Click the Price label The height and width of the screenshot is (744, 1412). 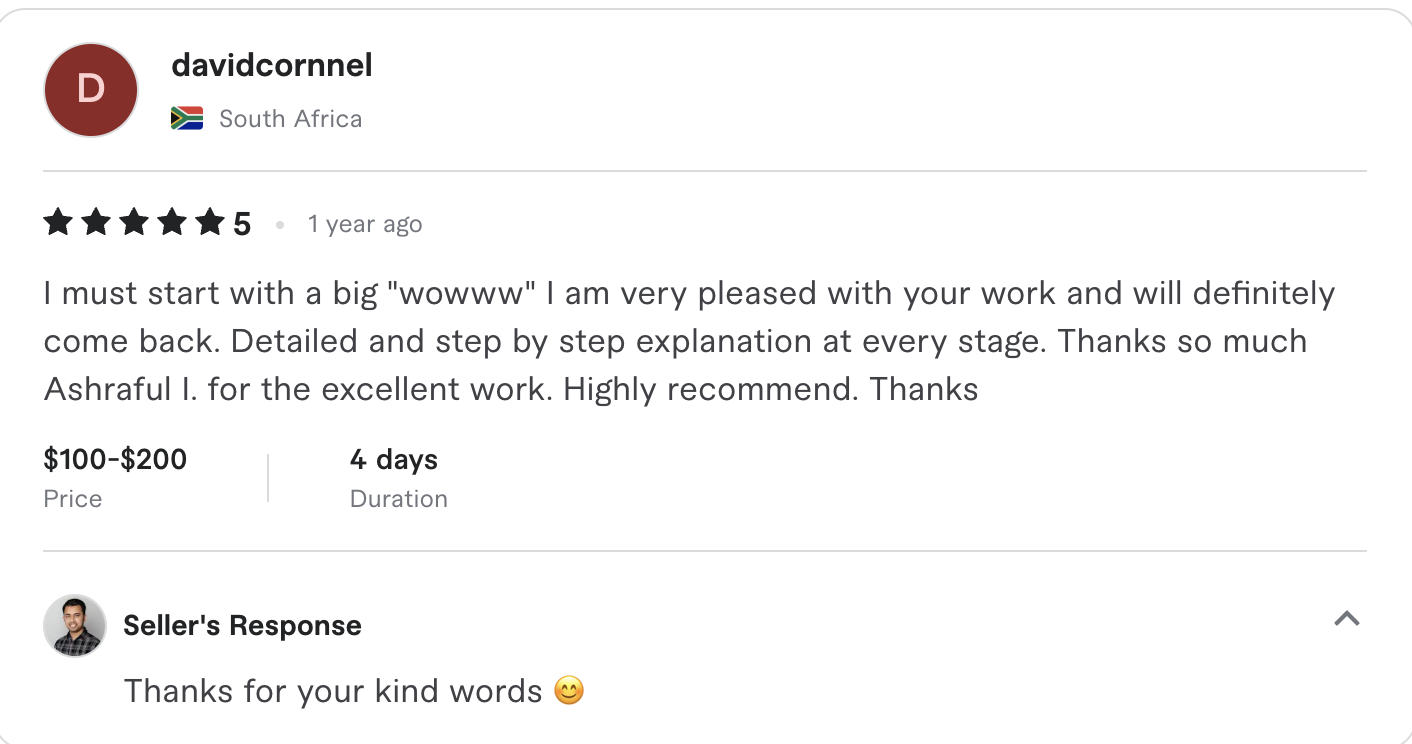[x=72, y=498]
